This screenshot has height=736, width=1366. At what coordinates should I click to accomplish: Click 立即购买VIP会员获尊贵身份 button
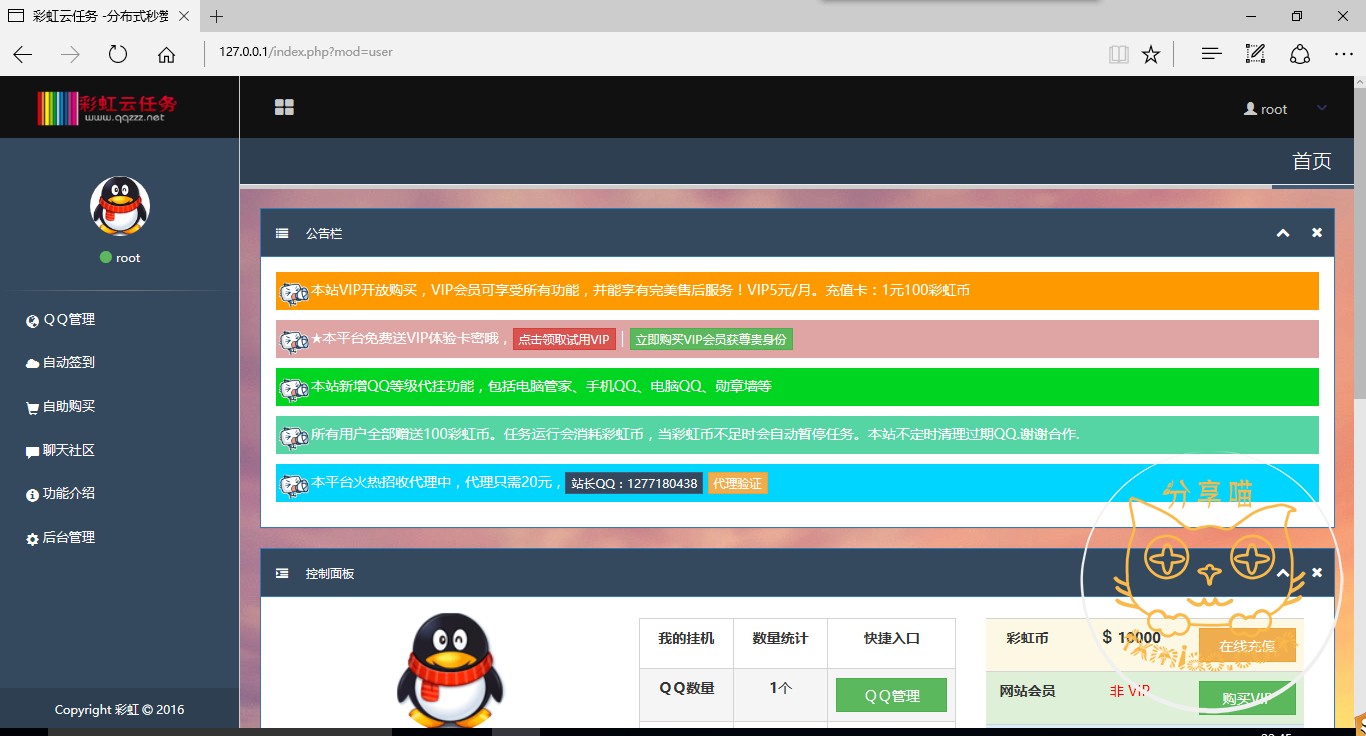(x=711, y=339)
